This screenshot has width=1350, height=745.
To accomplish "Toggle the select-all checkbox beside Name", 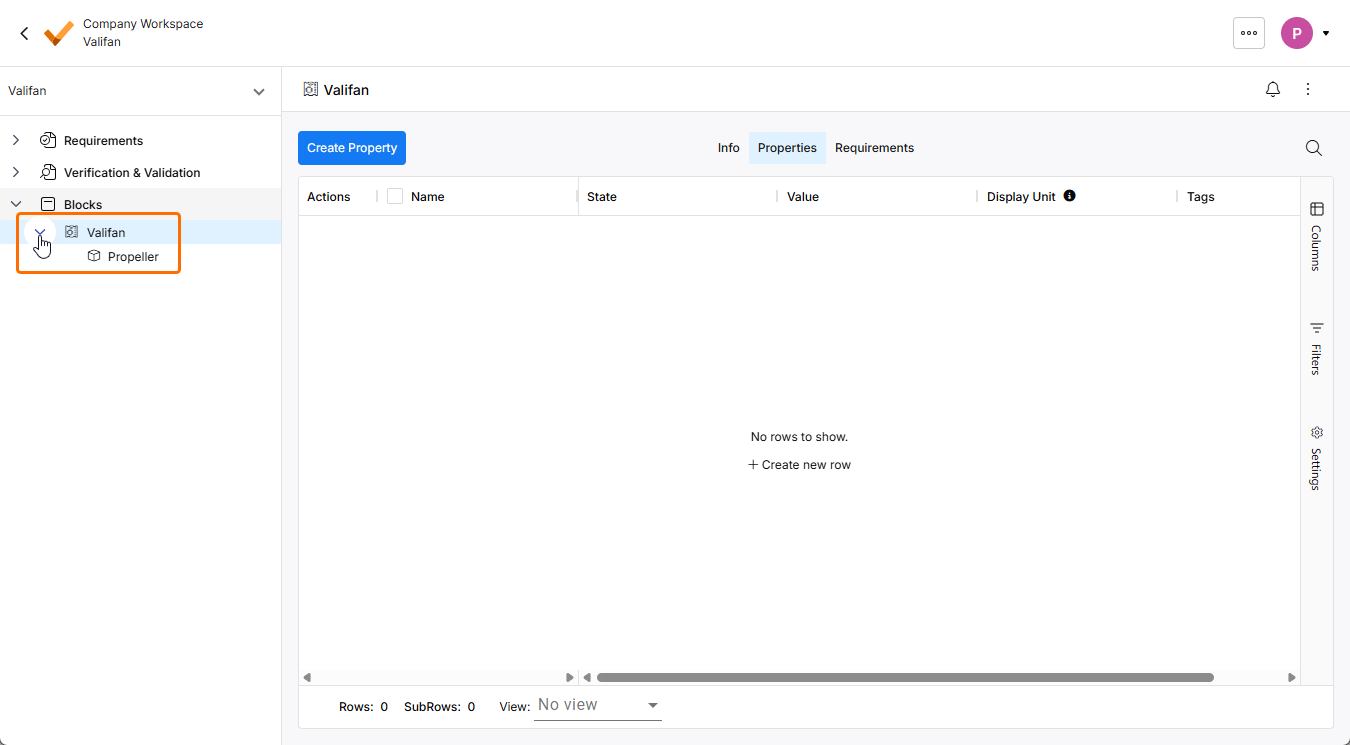I will click(395, 196).
